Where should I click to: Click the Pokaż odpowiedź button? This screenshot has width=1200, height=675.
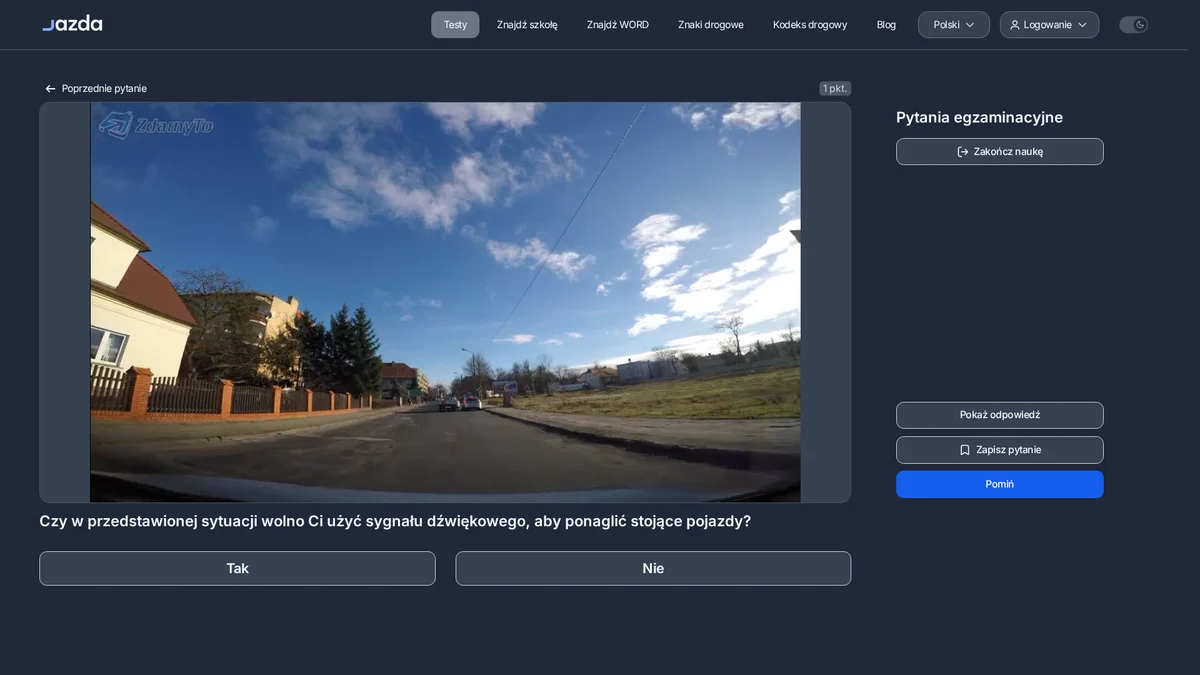pos(1000,415)
